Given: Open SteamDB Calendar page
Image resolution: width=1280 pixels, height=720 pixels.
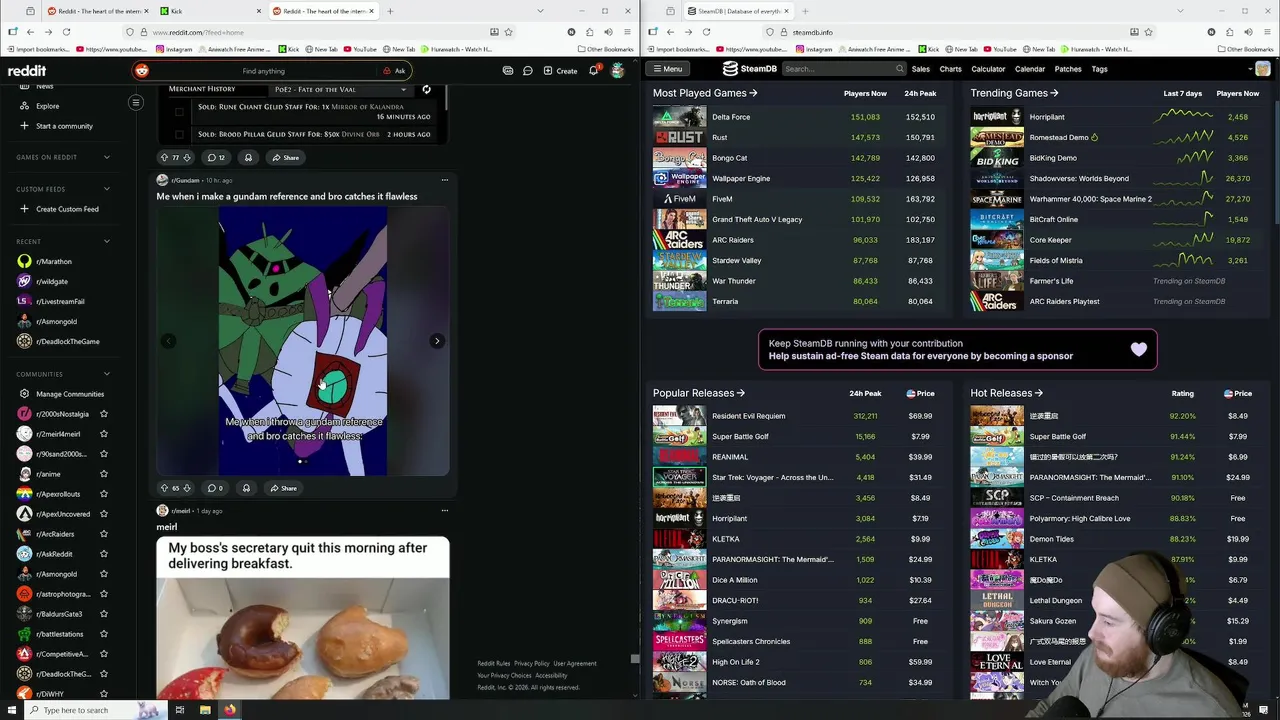Looking at the screenshot, I should click(1030, 69).
